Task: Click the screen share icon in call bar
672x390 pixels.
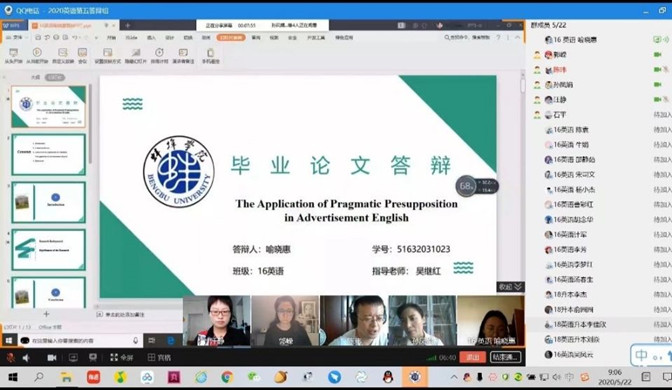Action: click(x=73, y=357)
